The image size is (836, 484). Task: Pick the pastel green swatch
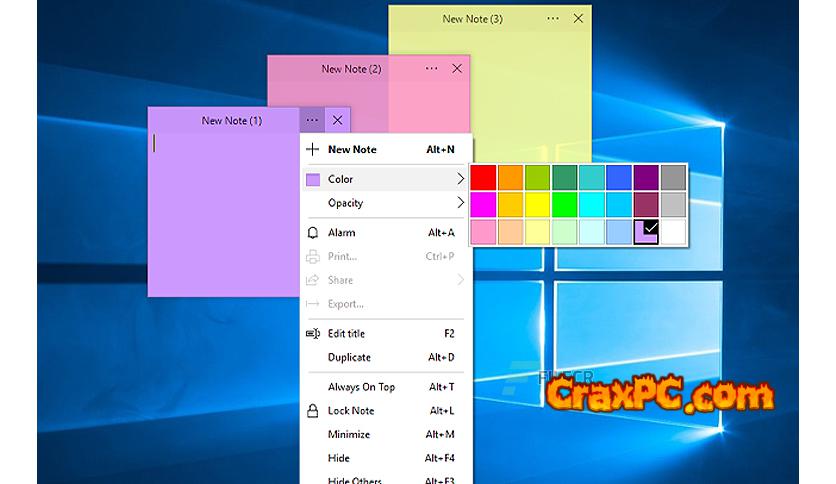click(x=565, y=232)
